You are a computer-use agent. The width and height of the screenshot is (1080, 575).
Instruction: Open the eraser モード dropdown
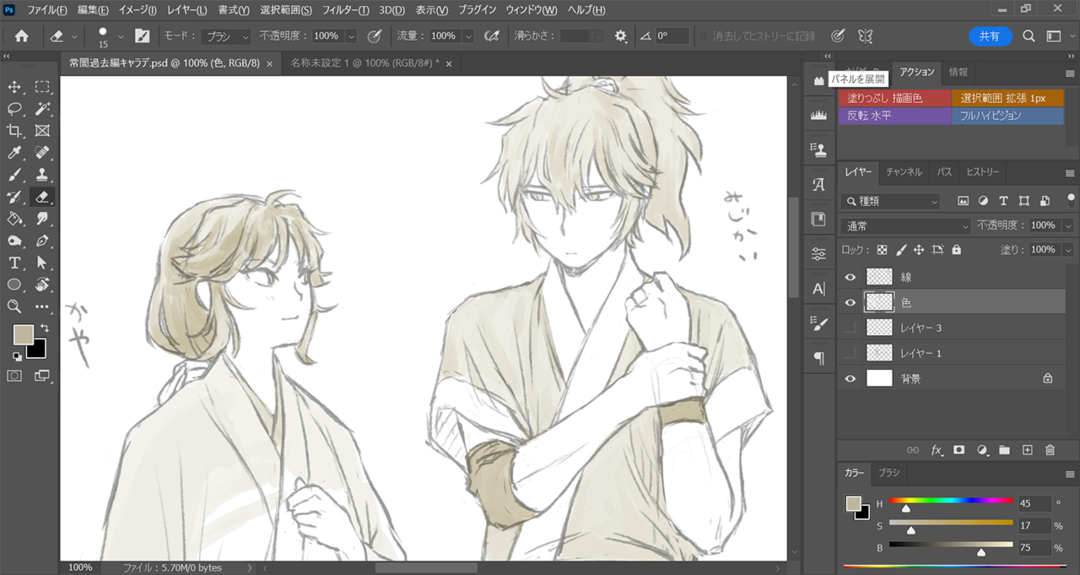pos(226,36)
